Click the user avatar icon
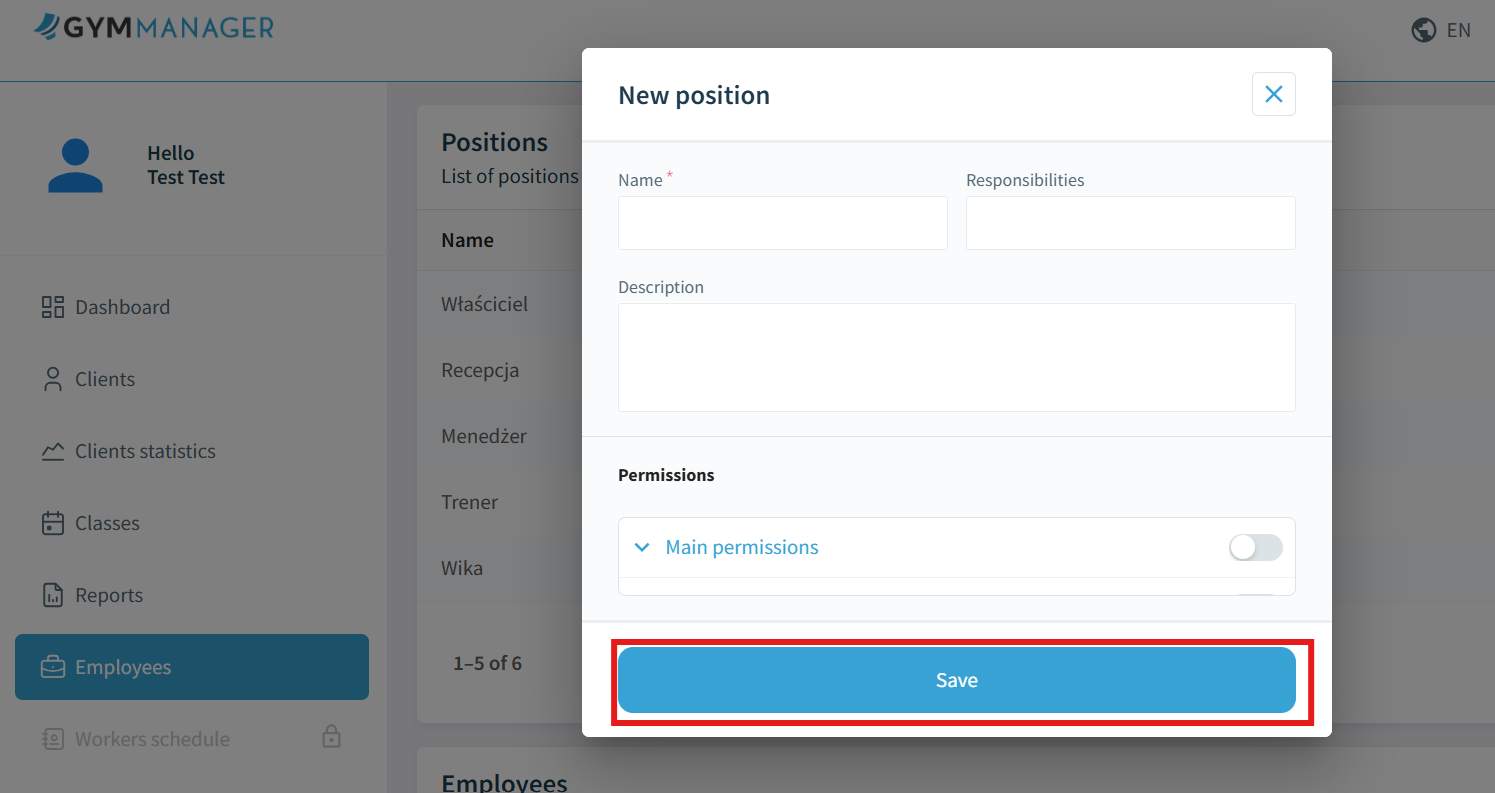The width and height of the screenshot is (1495, 793). 75,166
